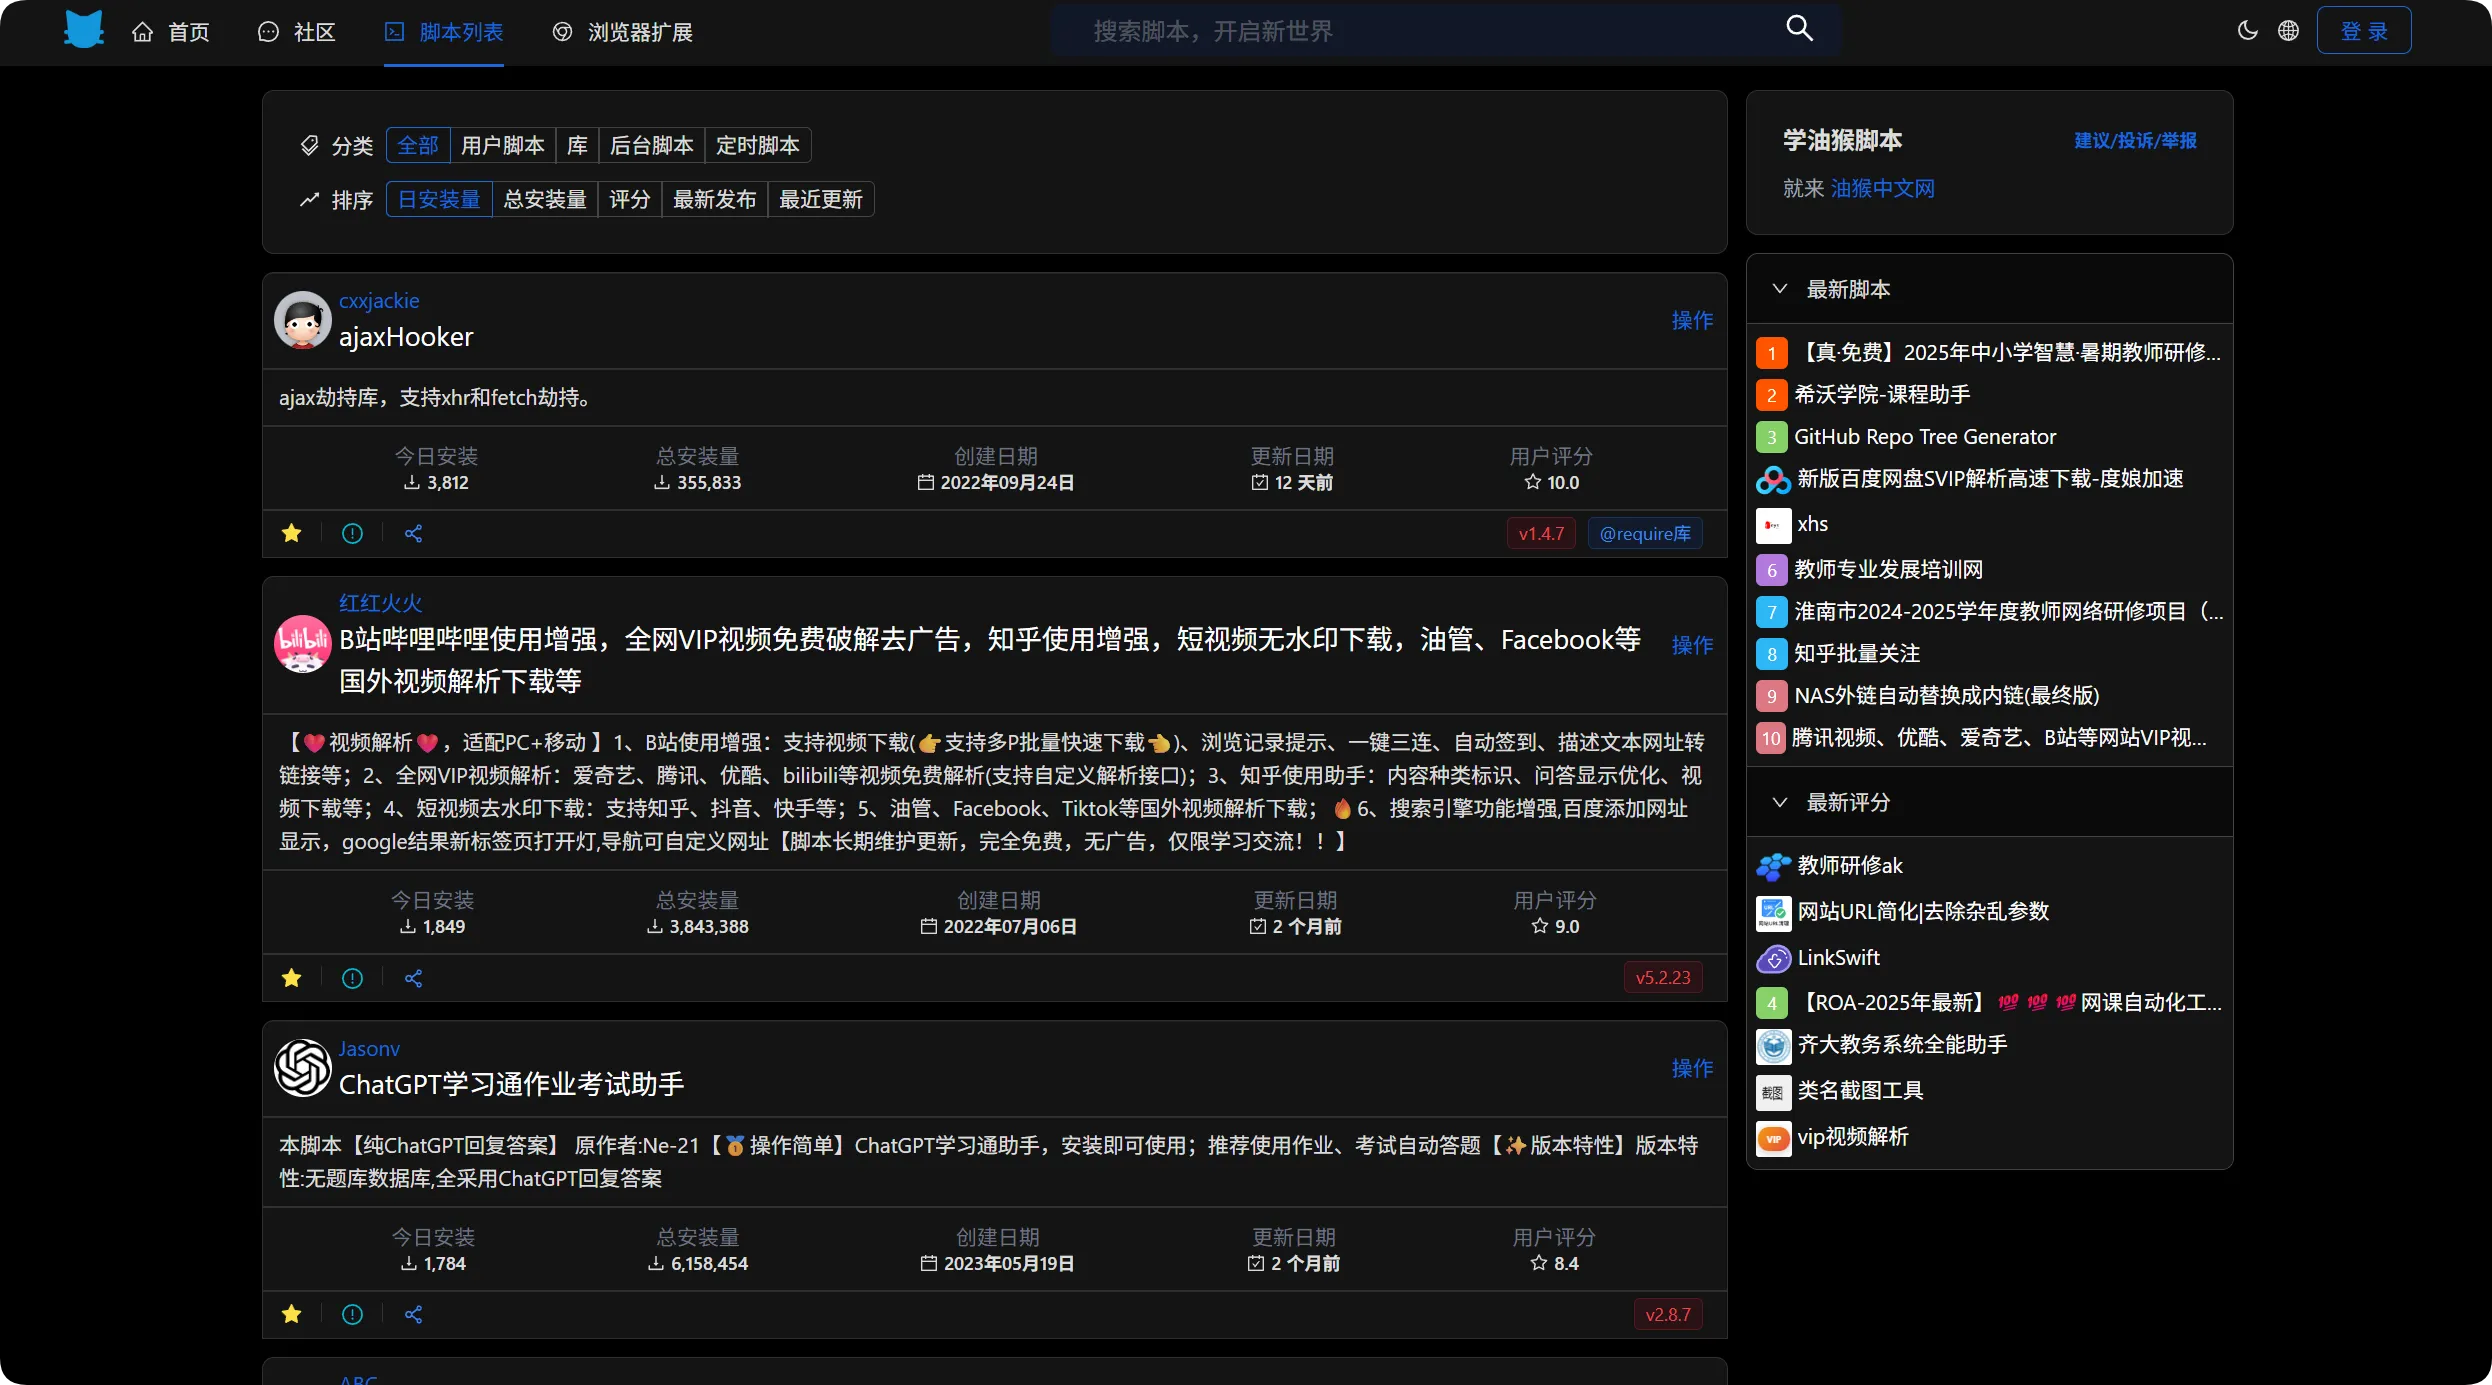
Task: Collapse the 最新评分 section
Action: pos(1779,802)
